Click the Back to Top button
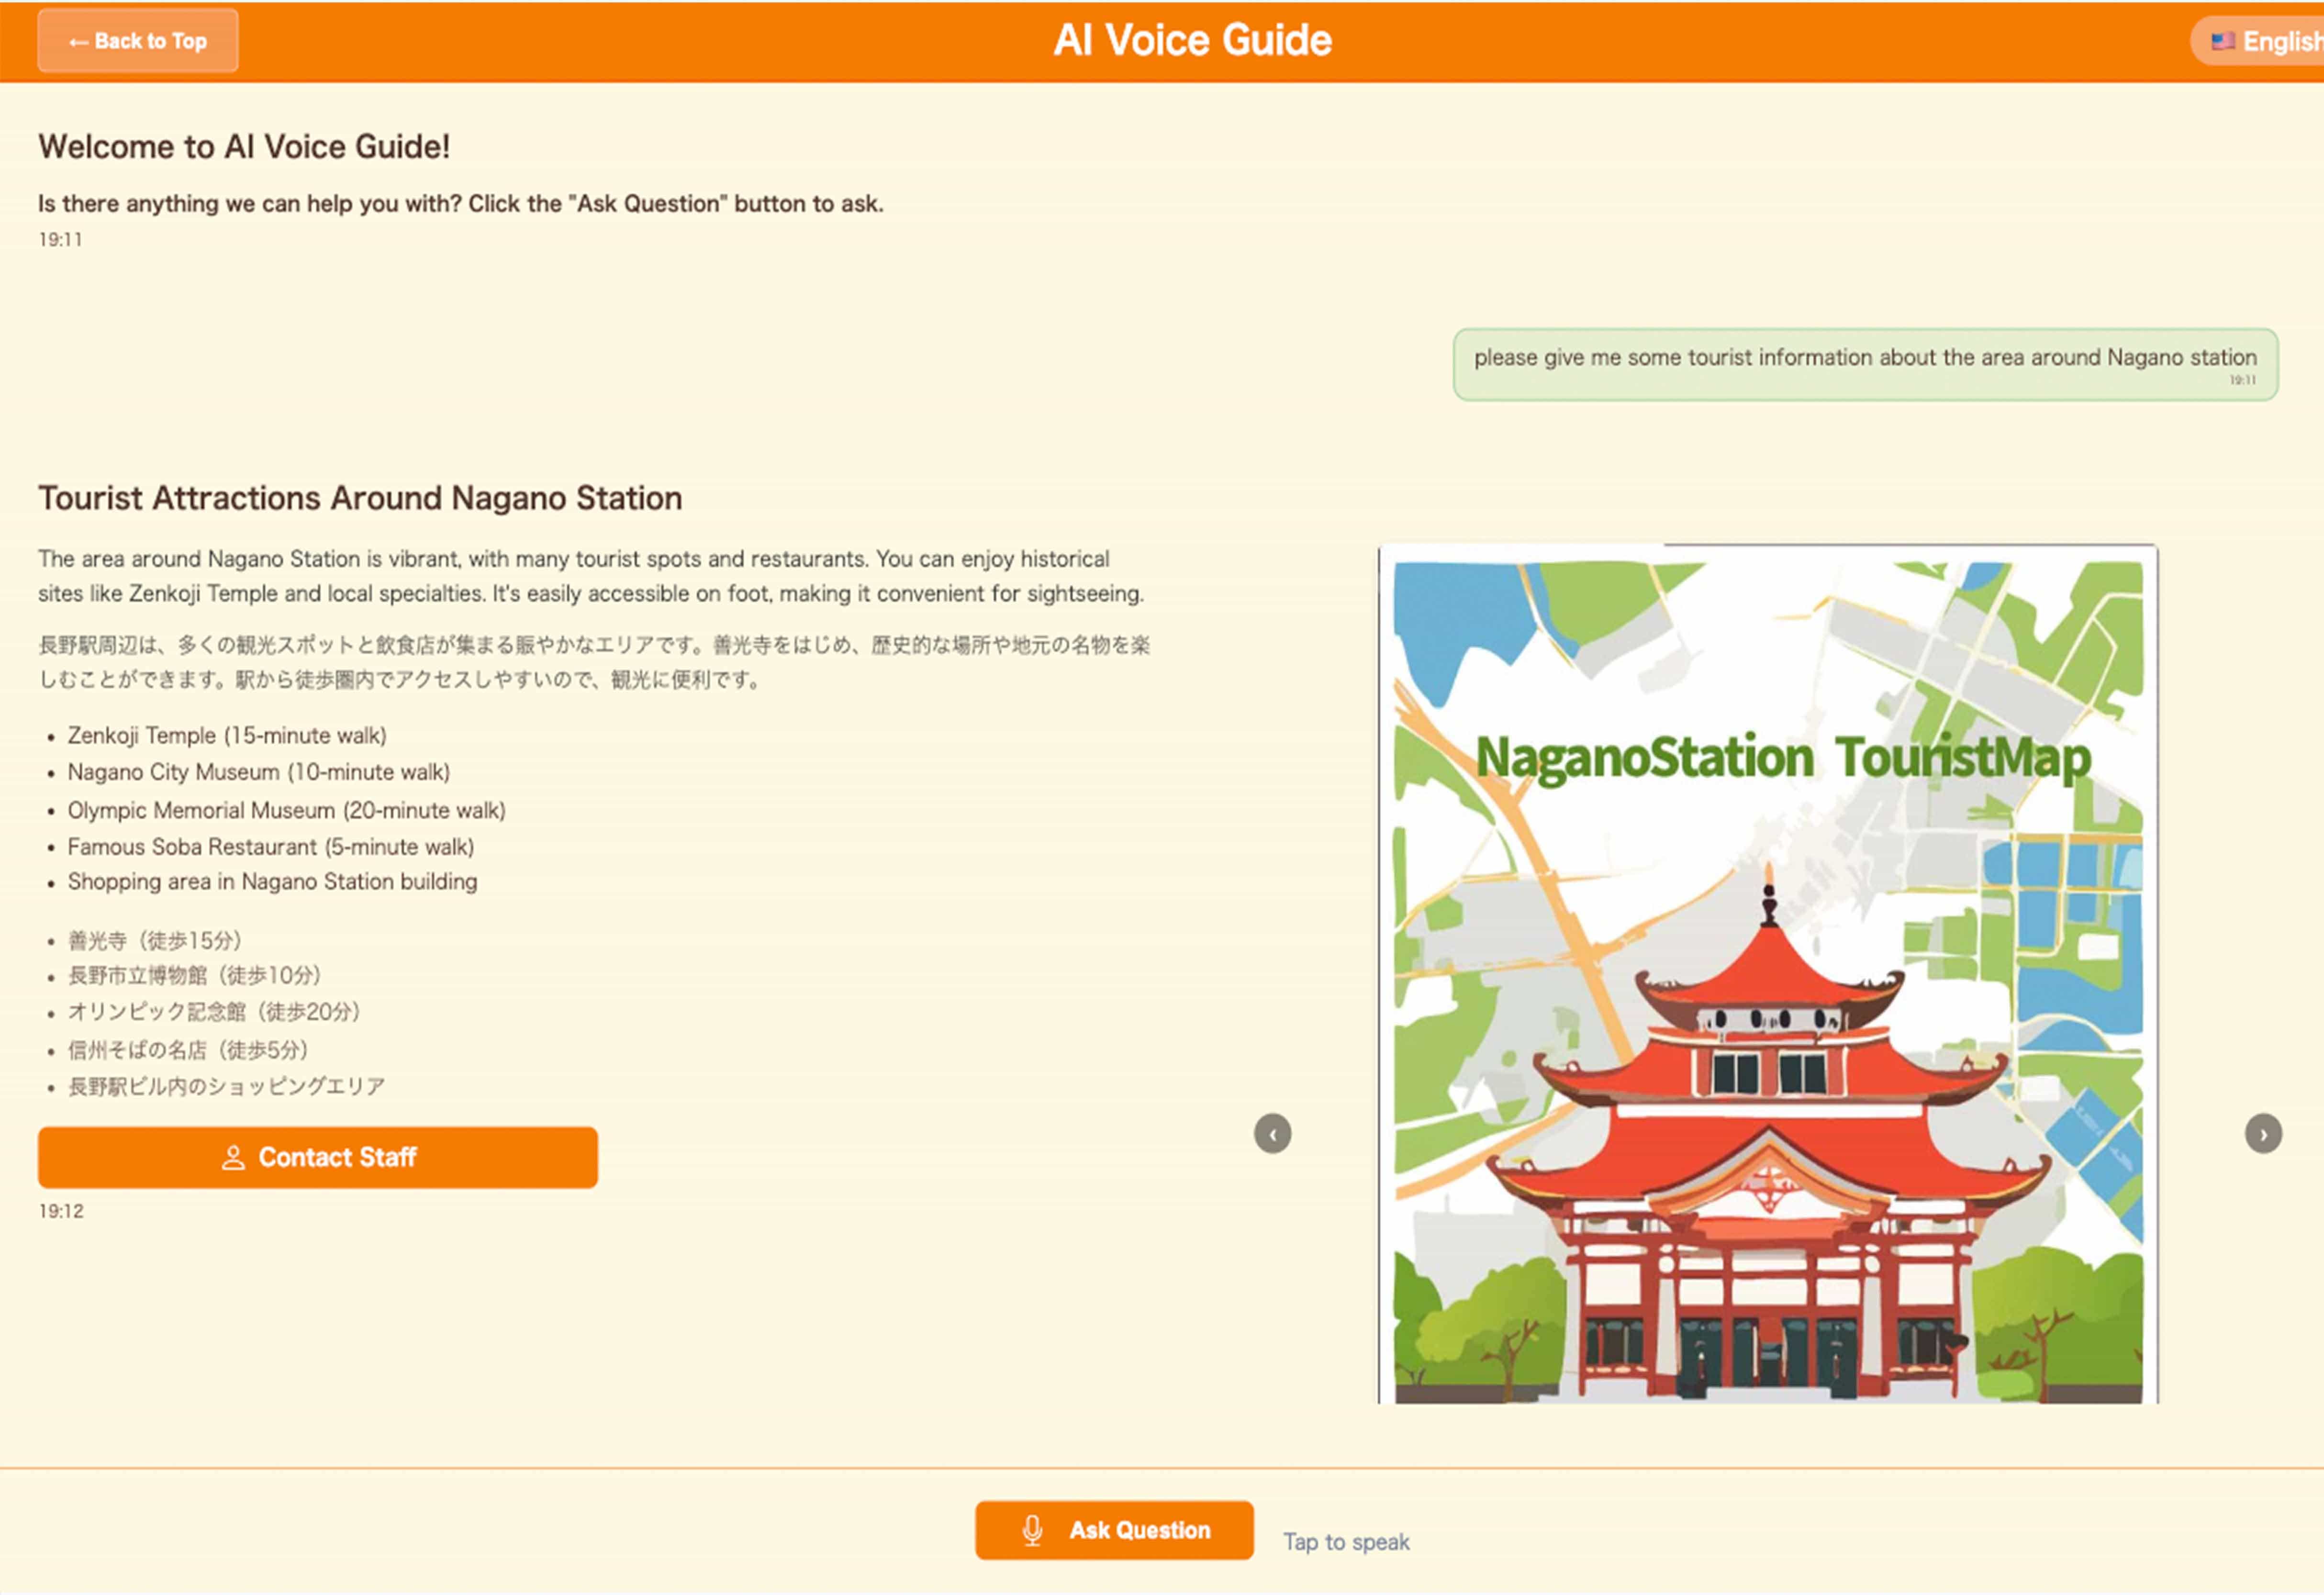The width and height of the screenshot is (2324, 1595). tap(138, 41)
